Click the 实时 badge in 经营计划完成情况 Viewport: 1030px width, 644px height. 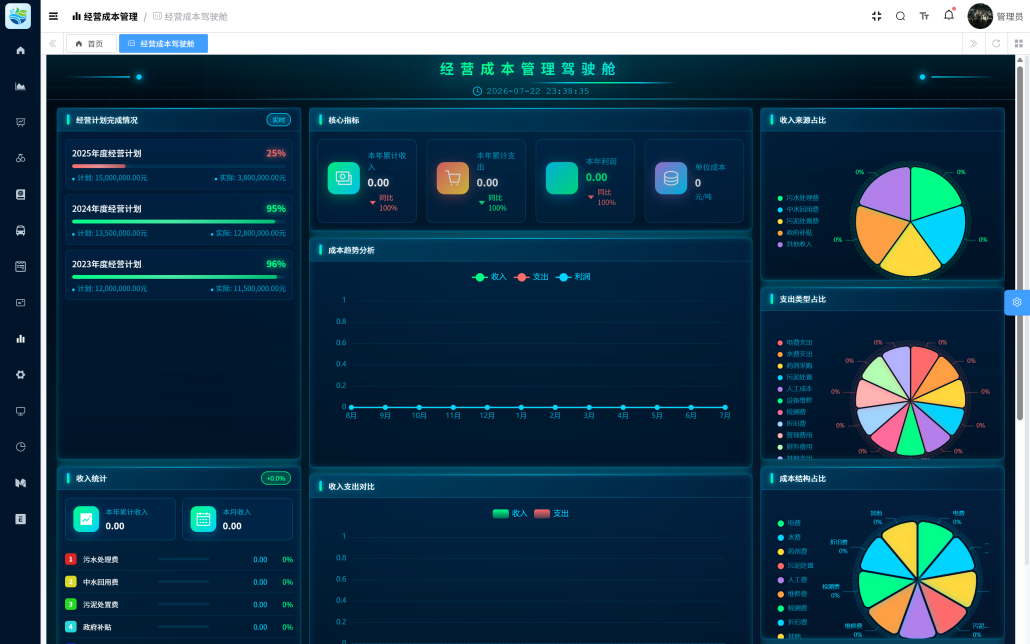pos(279,120)
